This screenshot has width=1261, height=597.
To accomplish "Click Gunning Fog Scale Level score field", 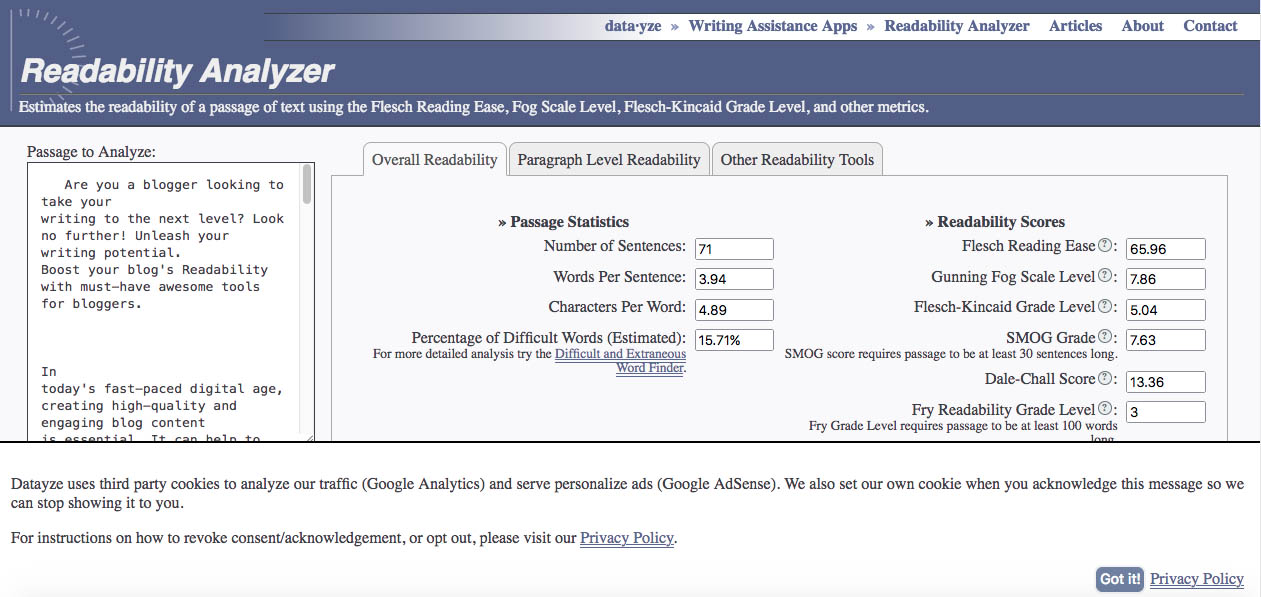I will [1166, 279].
